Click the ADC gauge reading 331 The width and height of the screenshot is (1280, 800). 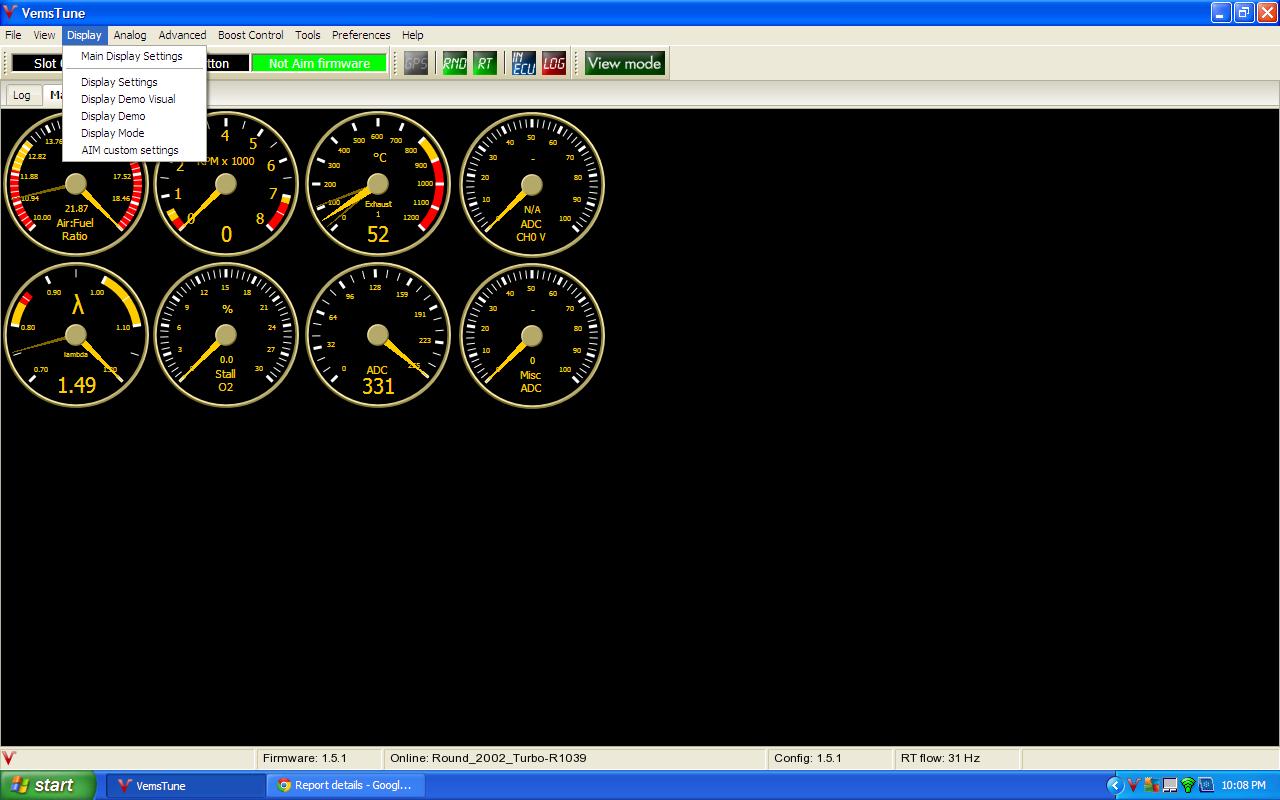[x=378, y=335]
